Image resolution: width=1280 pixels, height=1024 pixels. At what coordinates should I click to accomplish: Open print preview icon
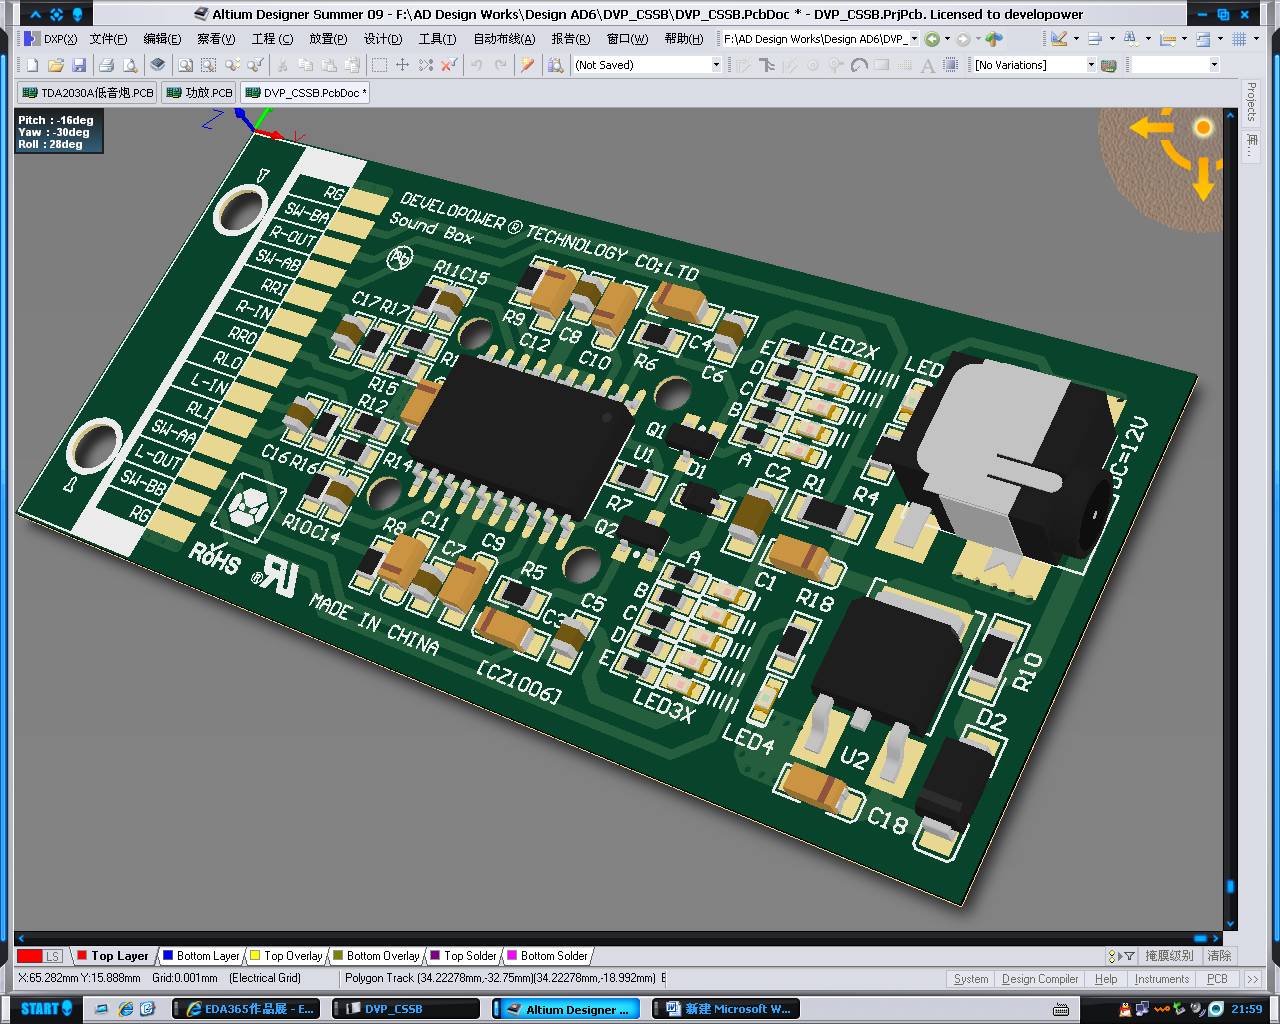pos(129,65)
